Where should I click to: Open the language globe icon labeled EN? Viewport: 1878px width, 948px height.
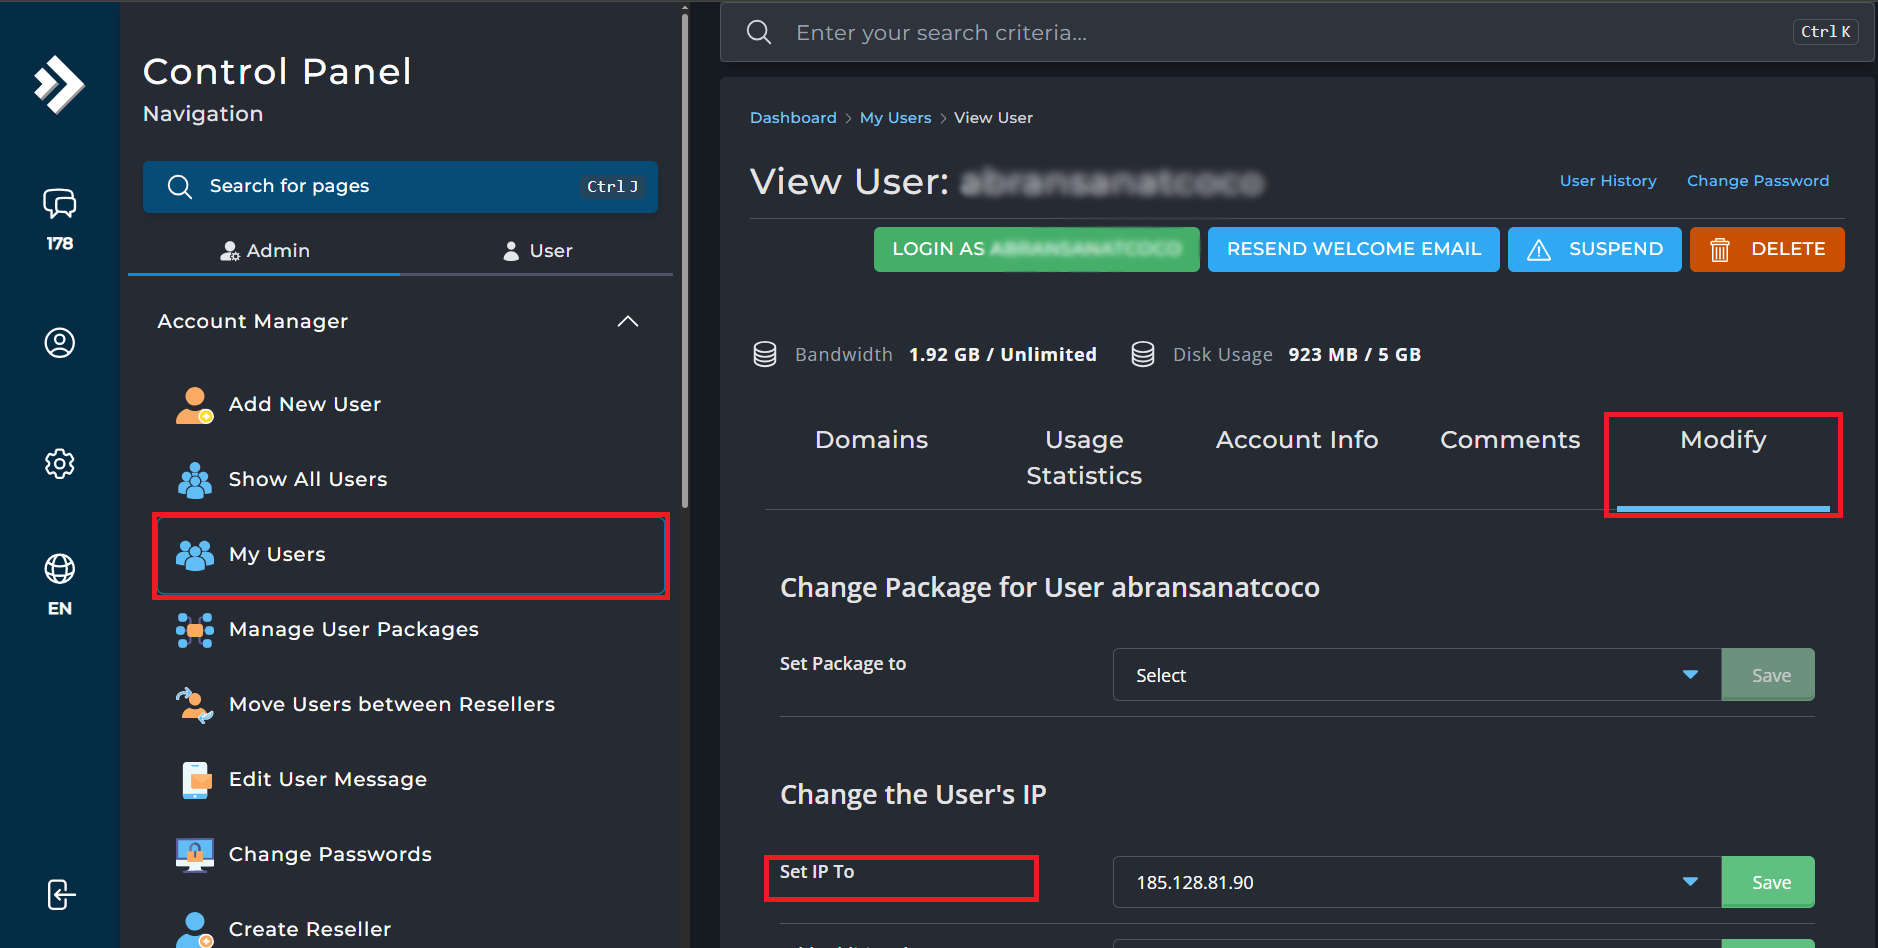[x=59, y=569]
